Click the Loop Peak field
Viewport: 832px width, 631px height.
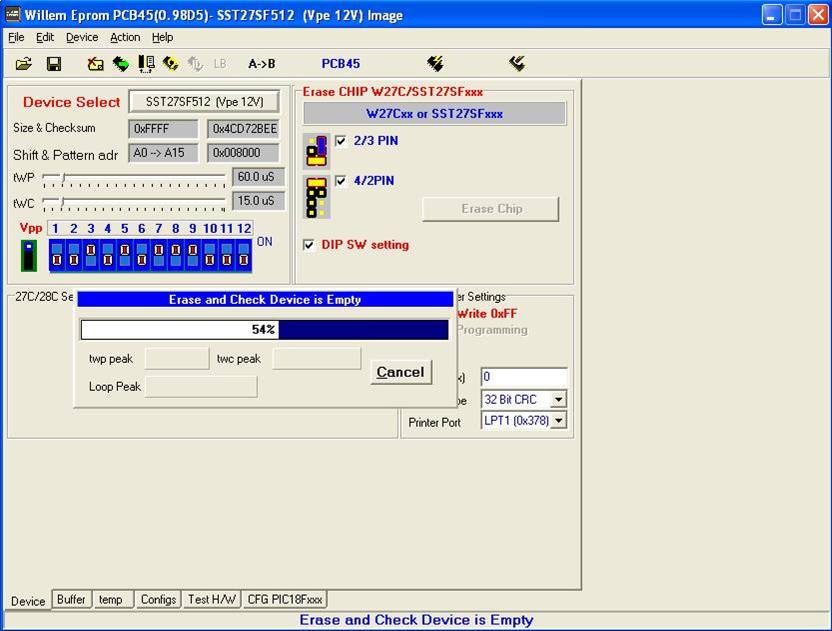201,386
